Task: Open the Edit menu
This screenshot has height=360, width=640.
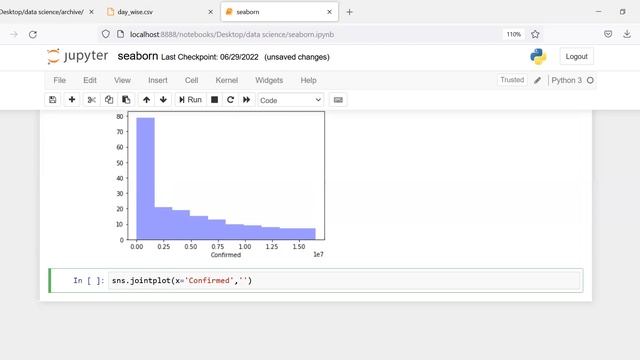Action: click(x=90, y=80)
